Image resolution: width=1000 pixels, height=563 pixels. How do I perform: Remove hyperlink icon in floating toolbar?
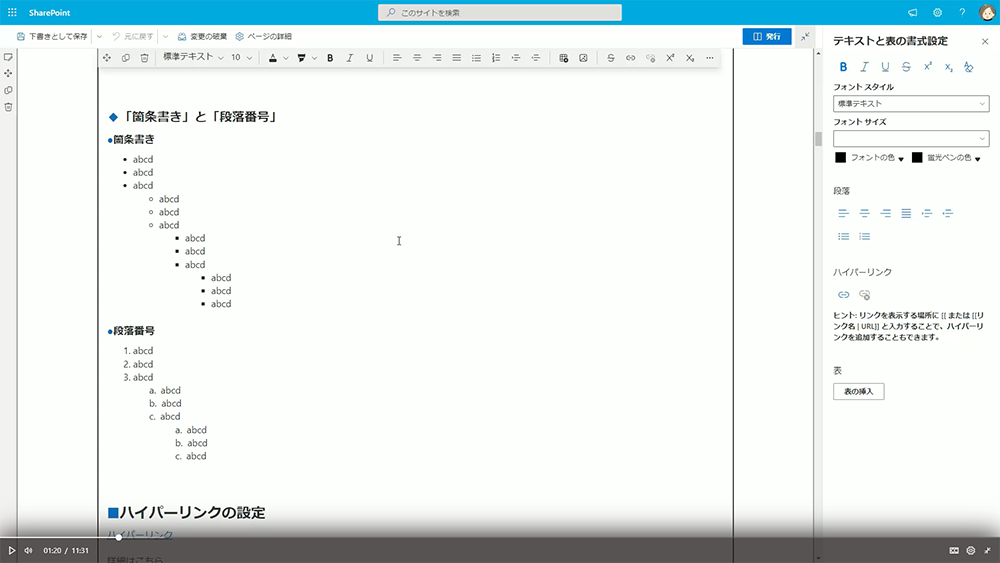pos(651,58)
